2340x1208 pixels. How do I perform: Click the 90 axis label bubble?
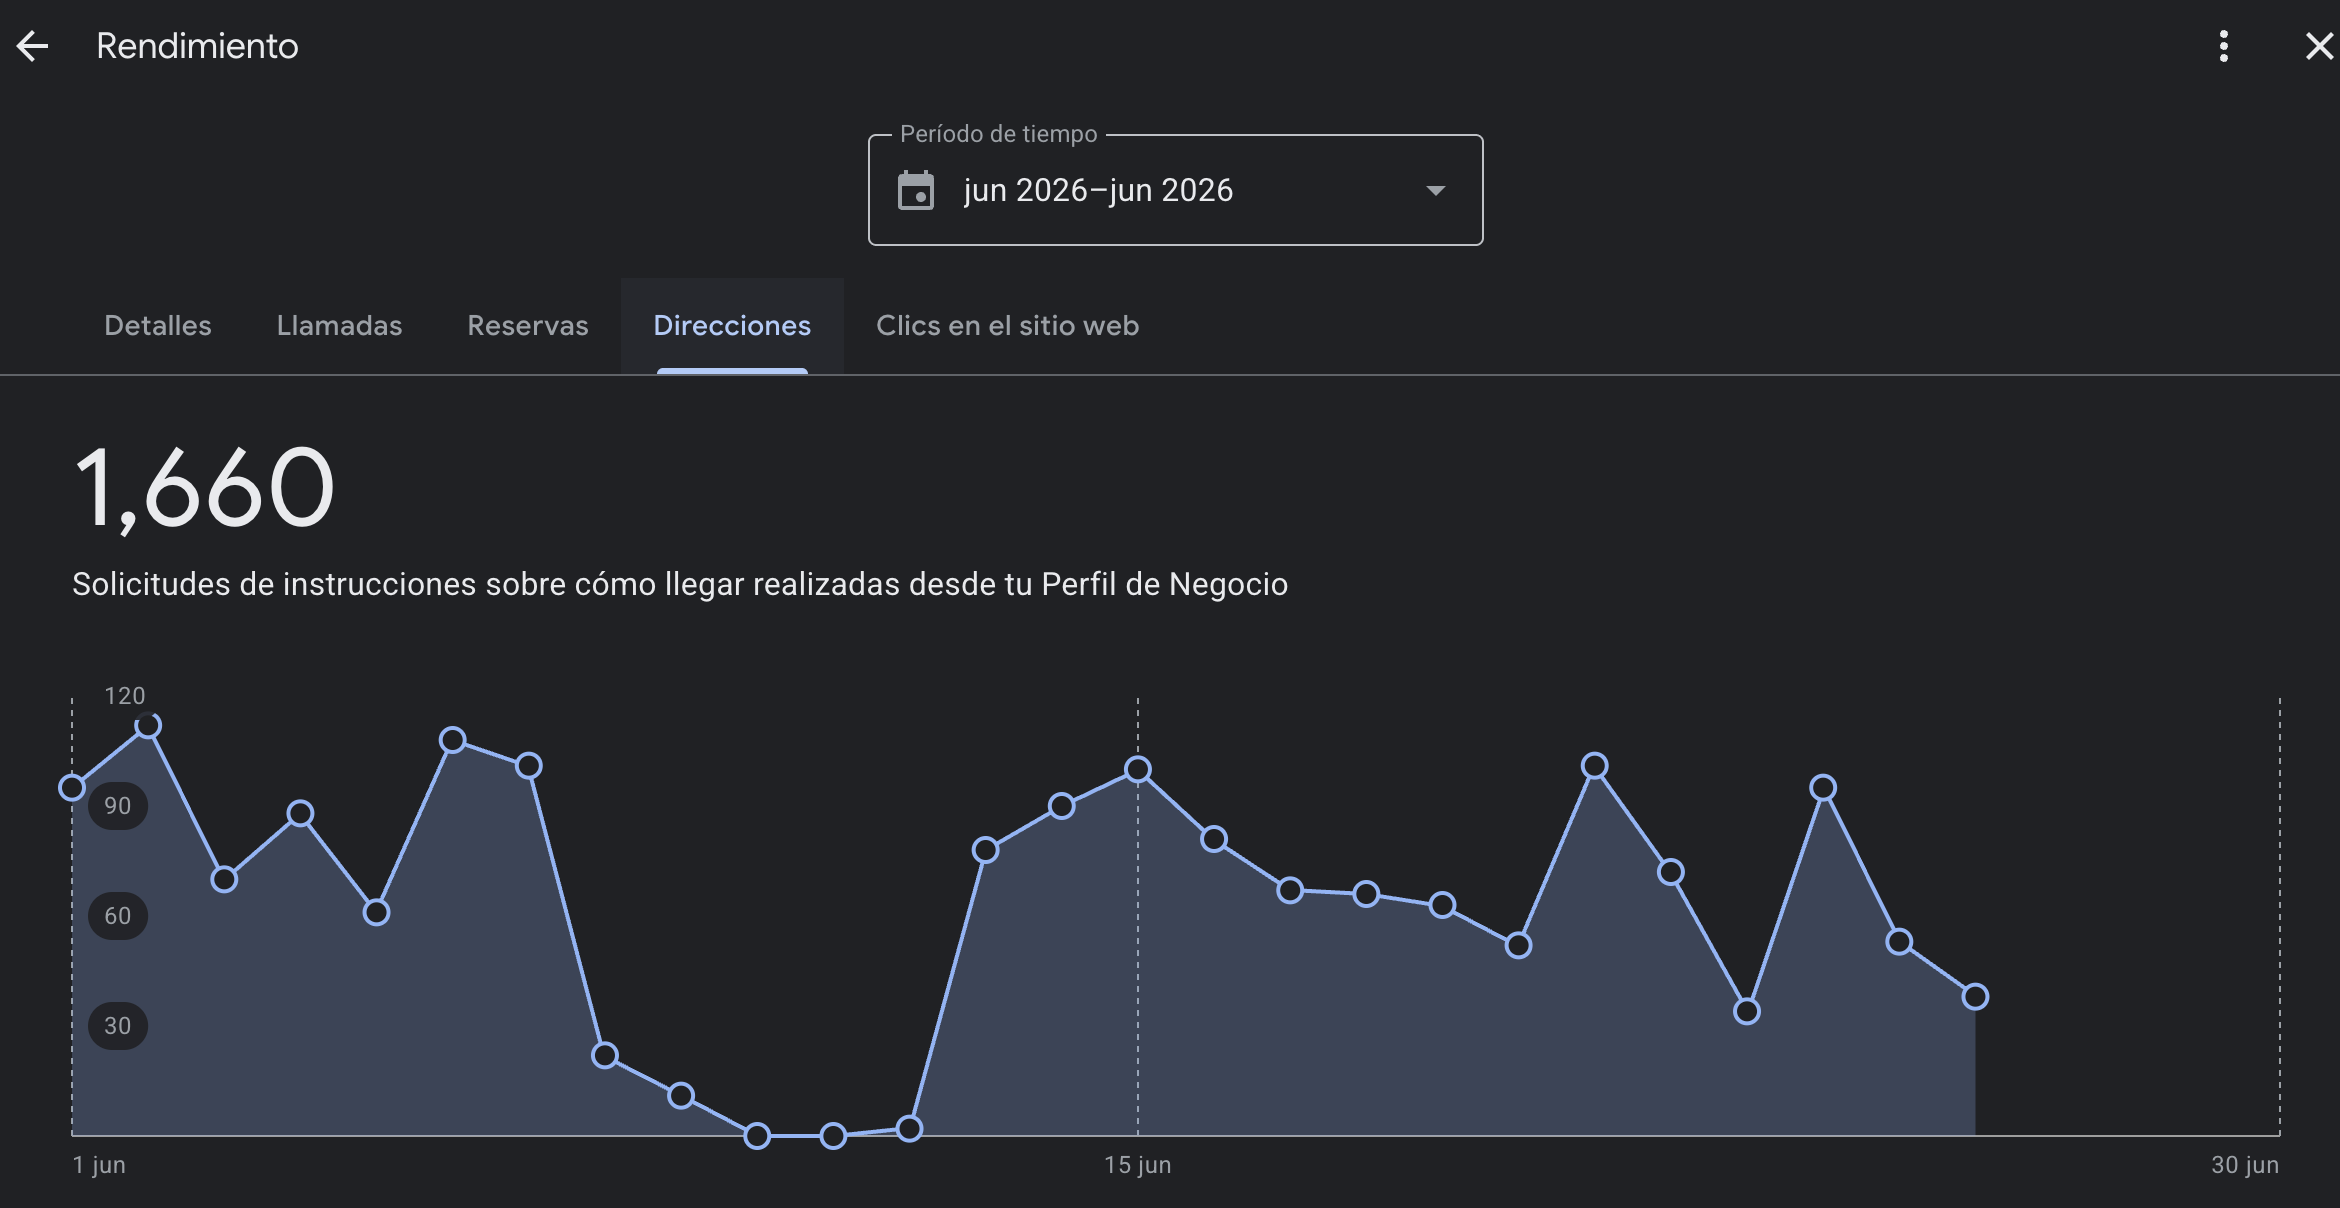coord(118,806)
